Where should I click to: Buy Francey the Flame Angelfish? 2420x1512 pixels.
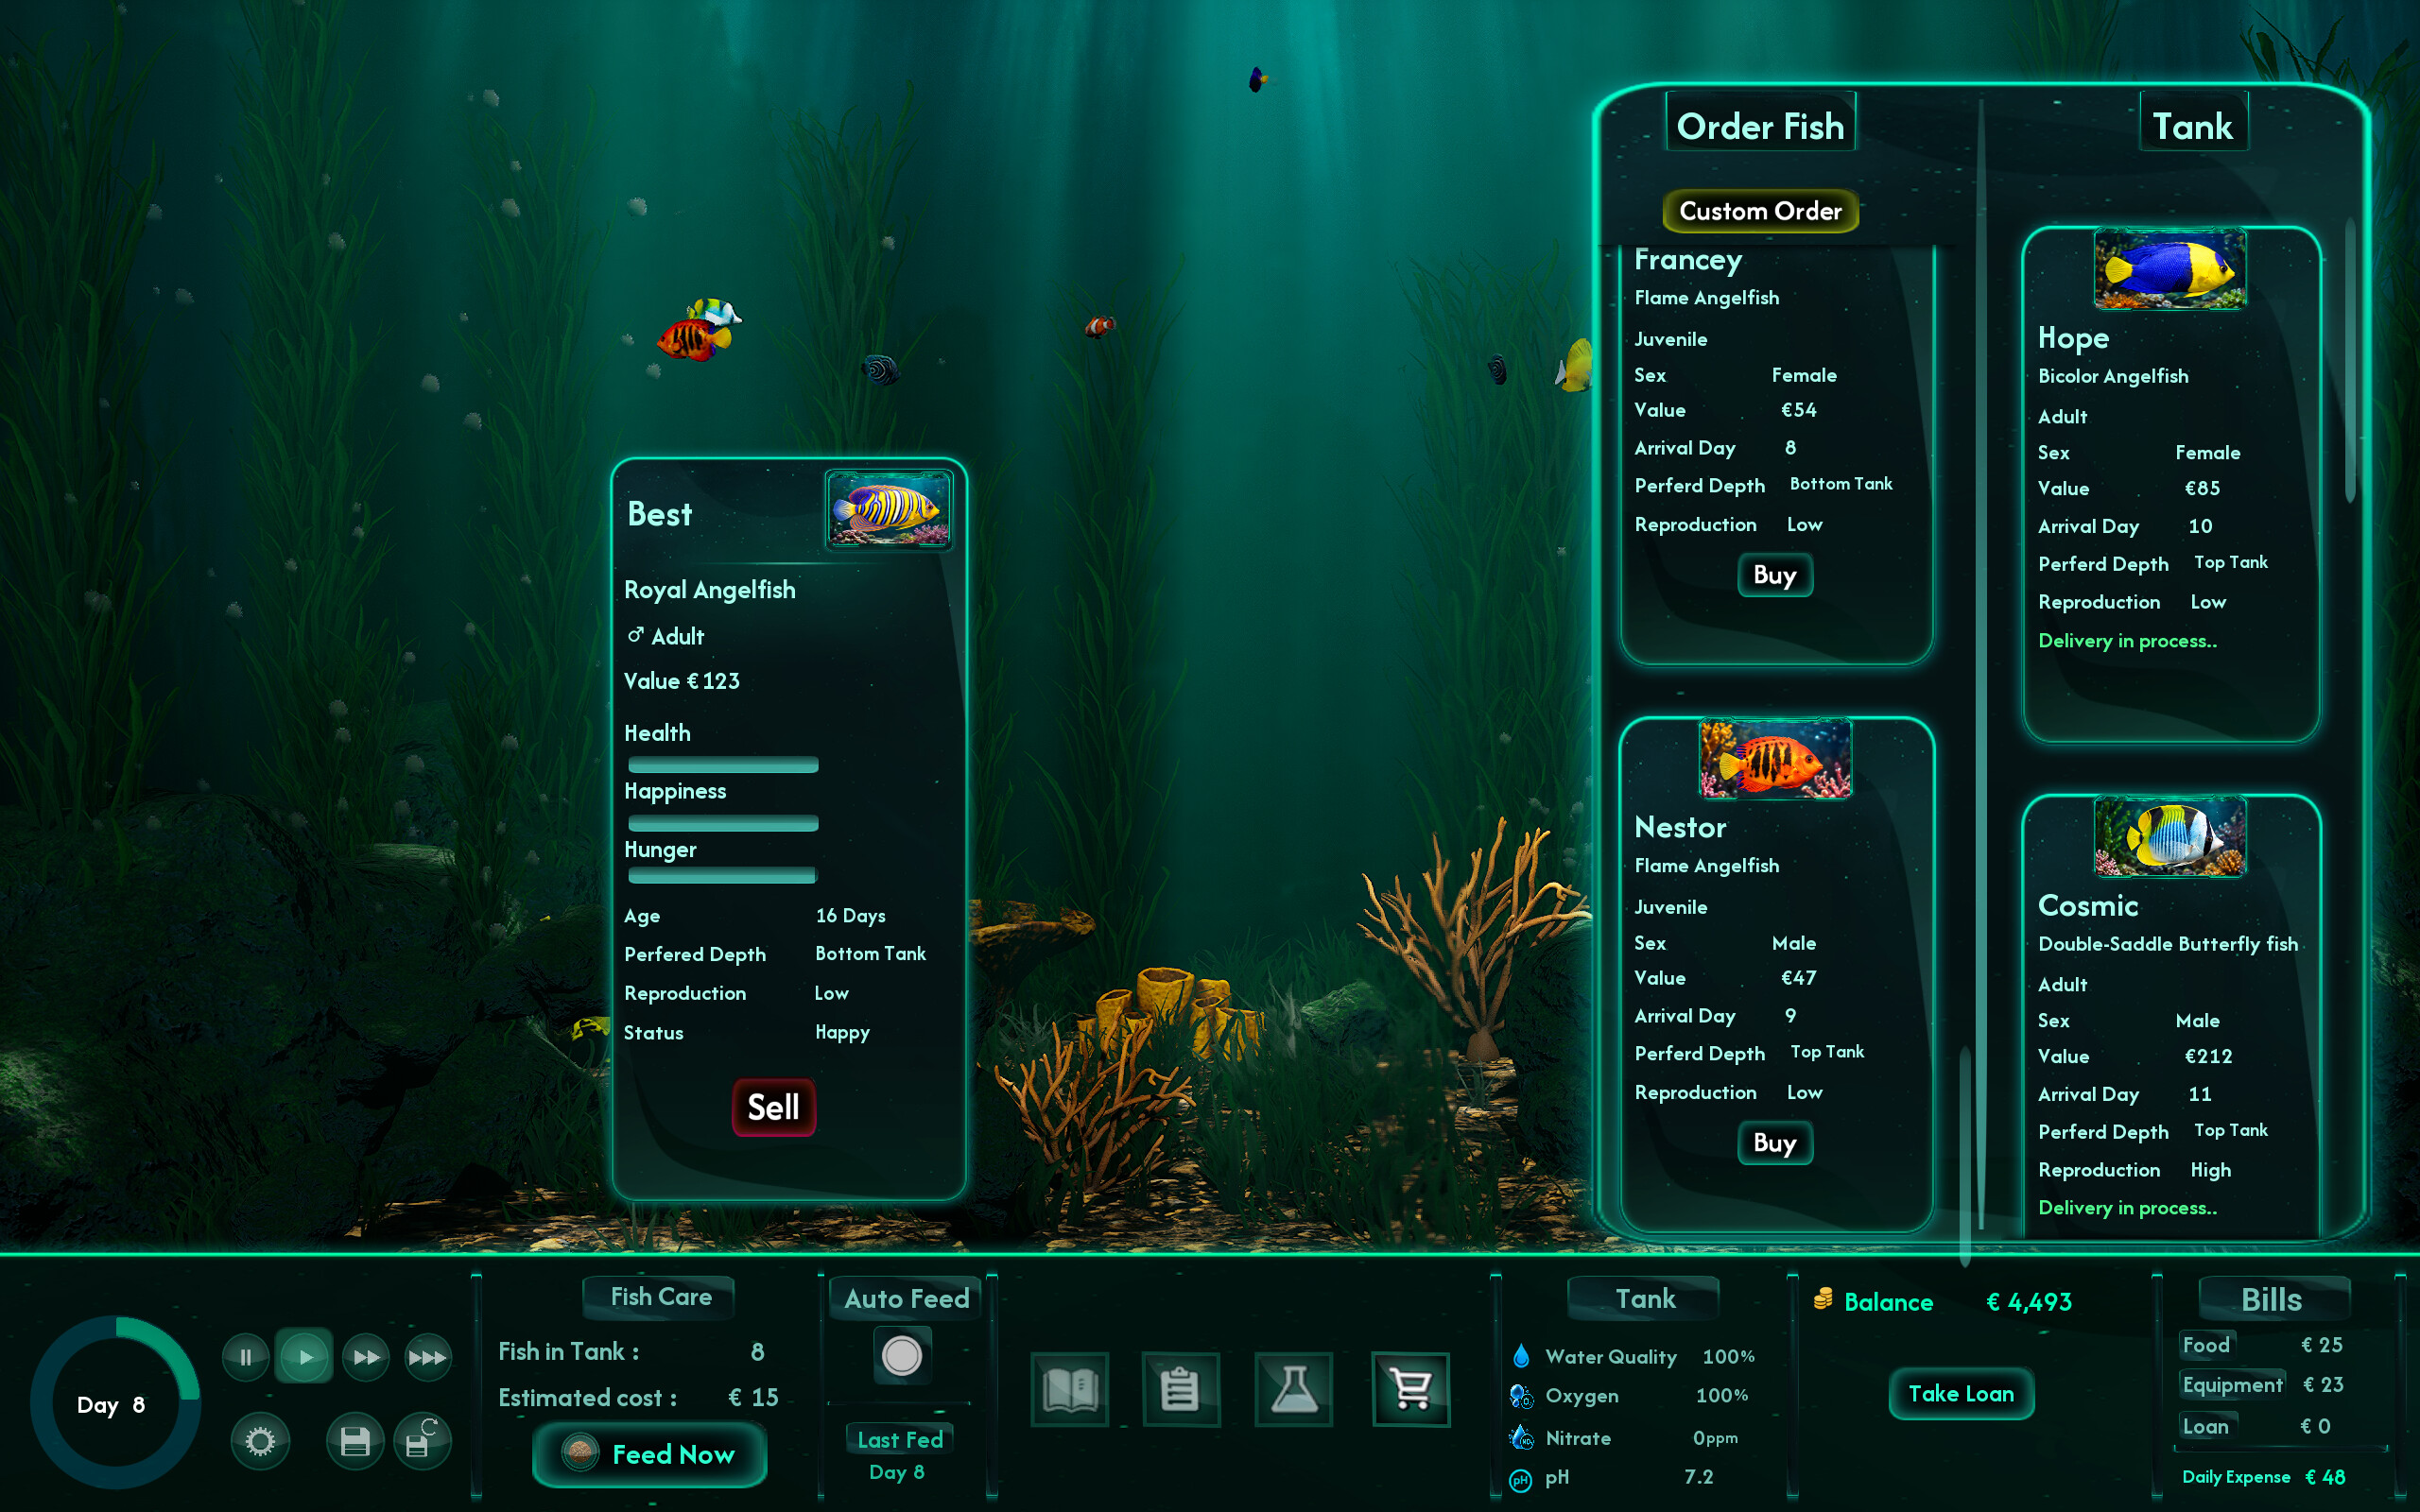[1775, 575]
